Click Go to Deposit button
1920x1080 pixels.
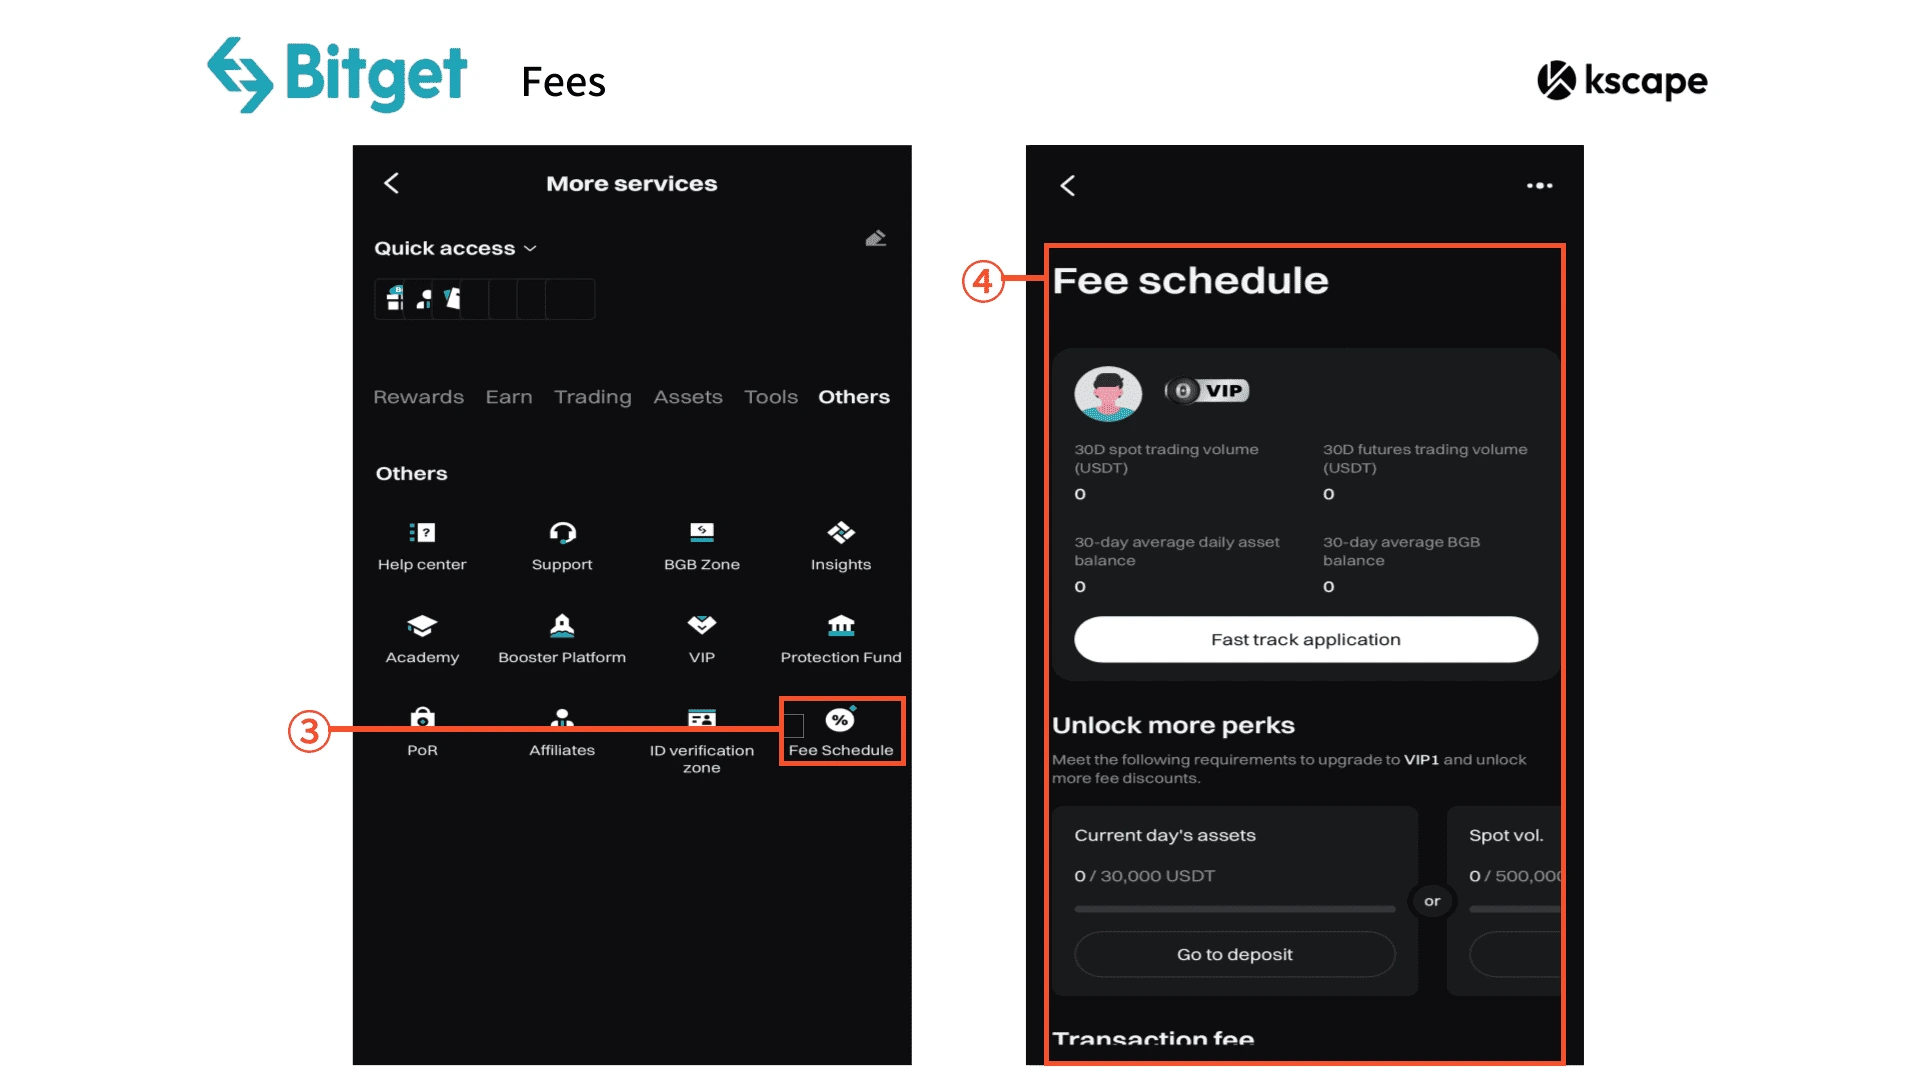(1236, 955)
